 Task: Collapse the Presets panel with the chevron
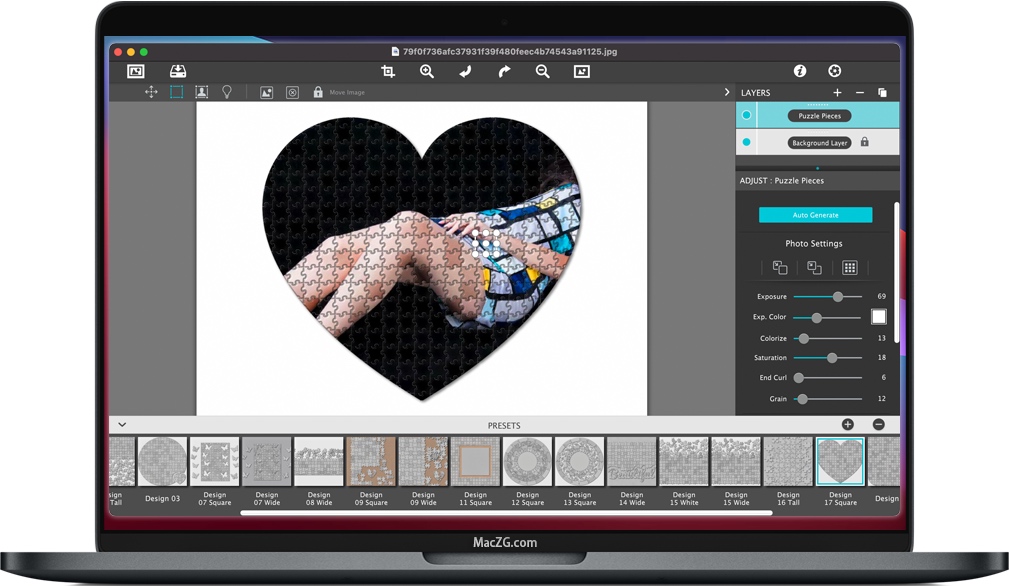121,424
